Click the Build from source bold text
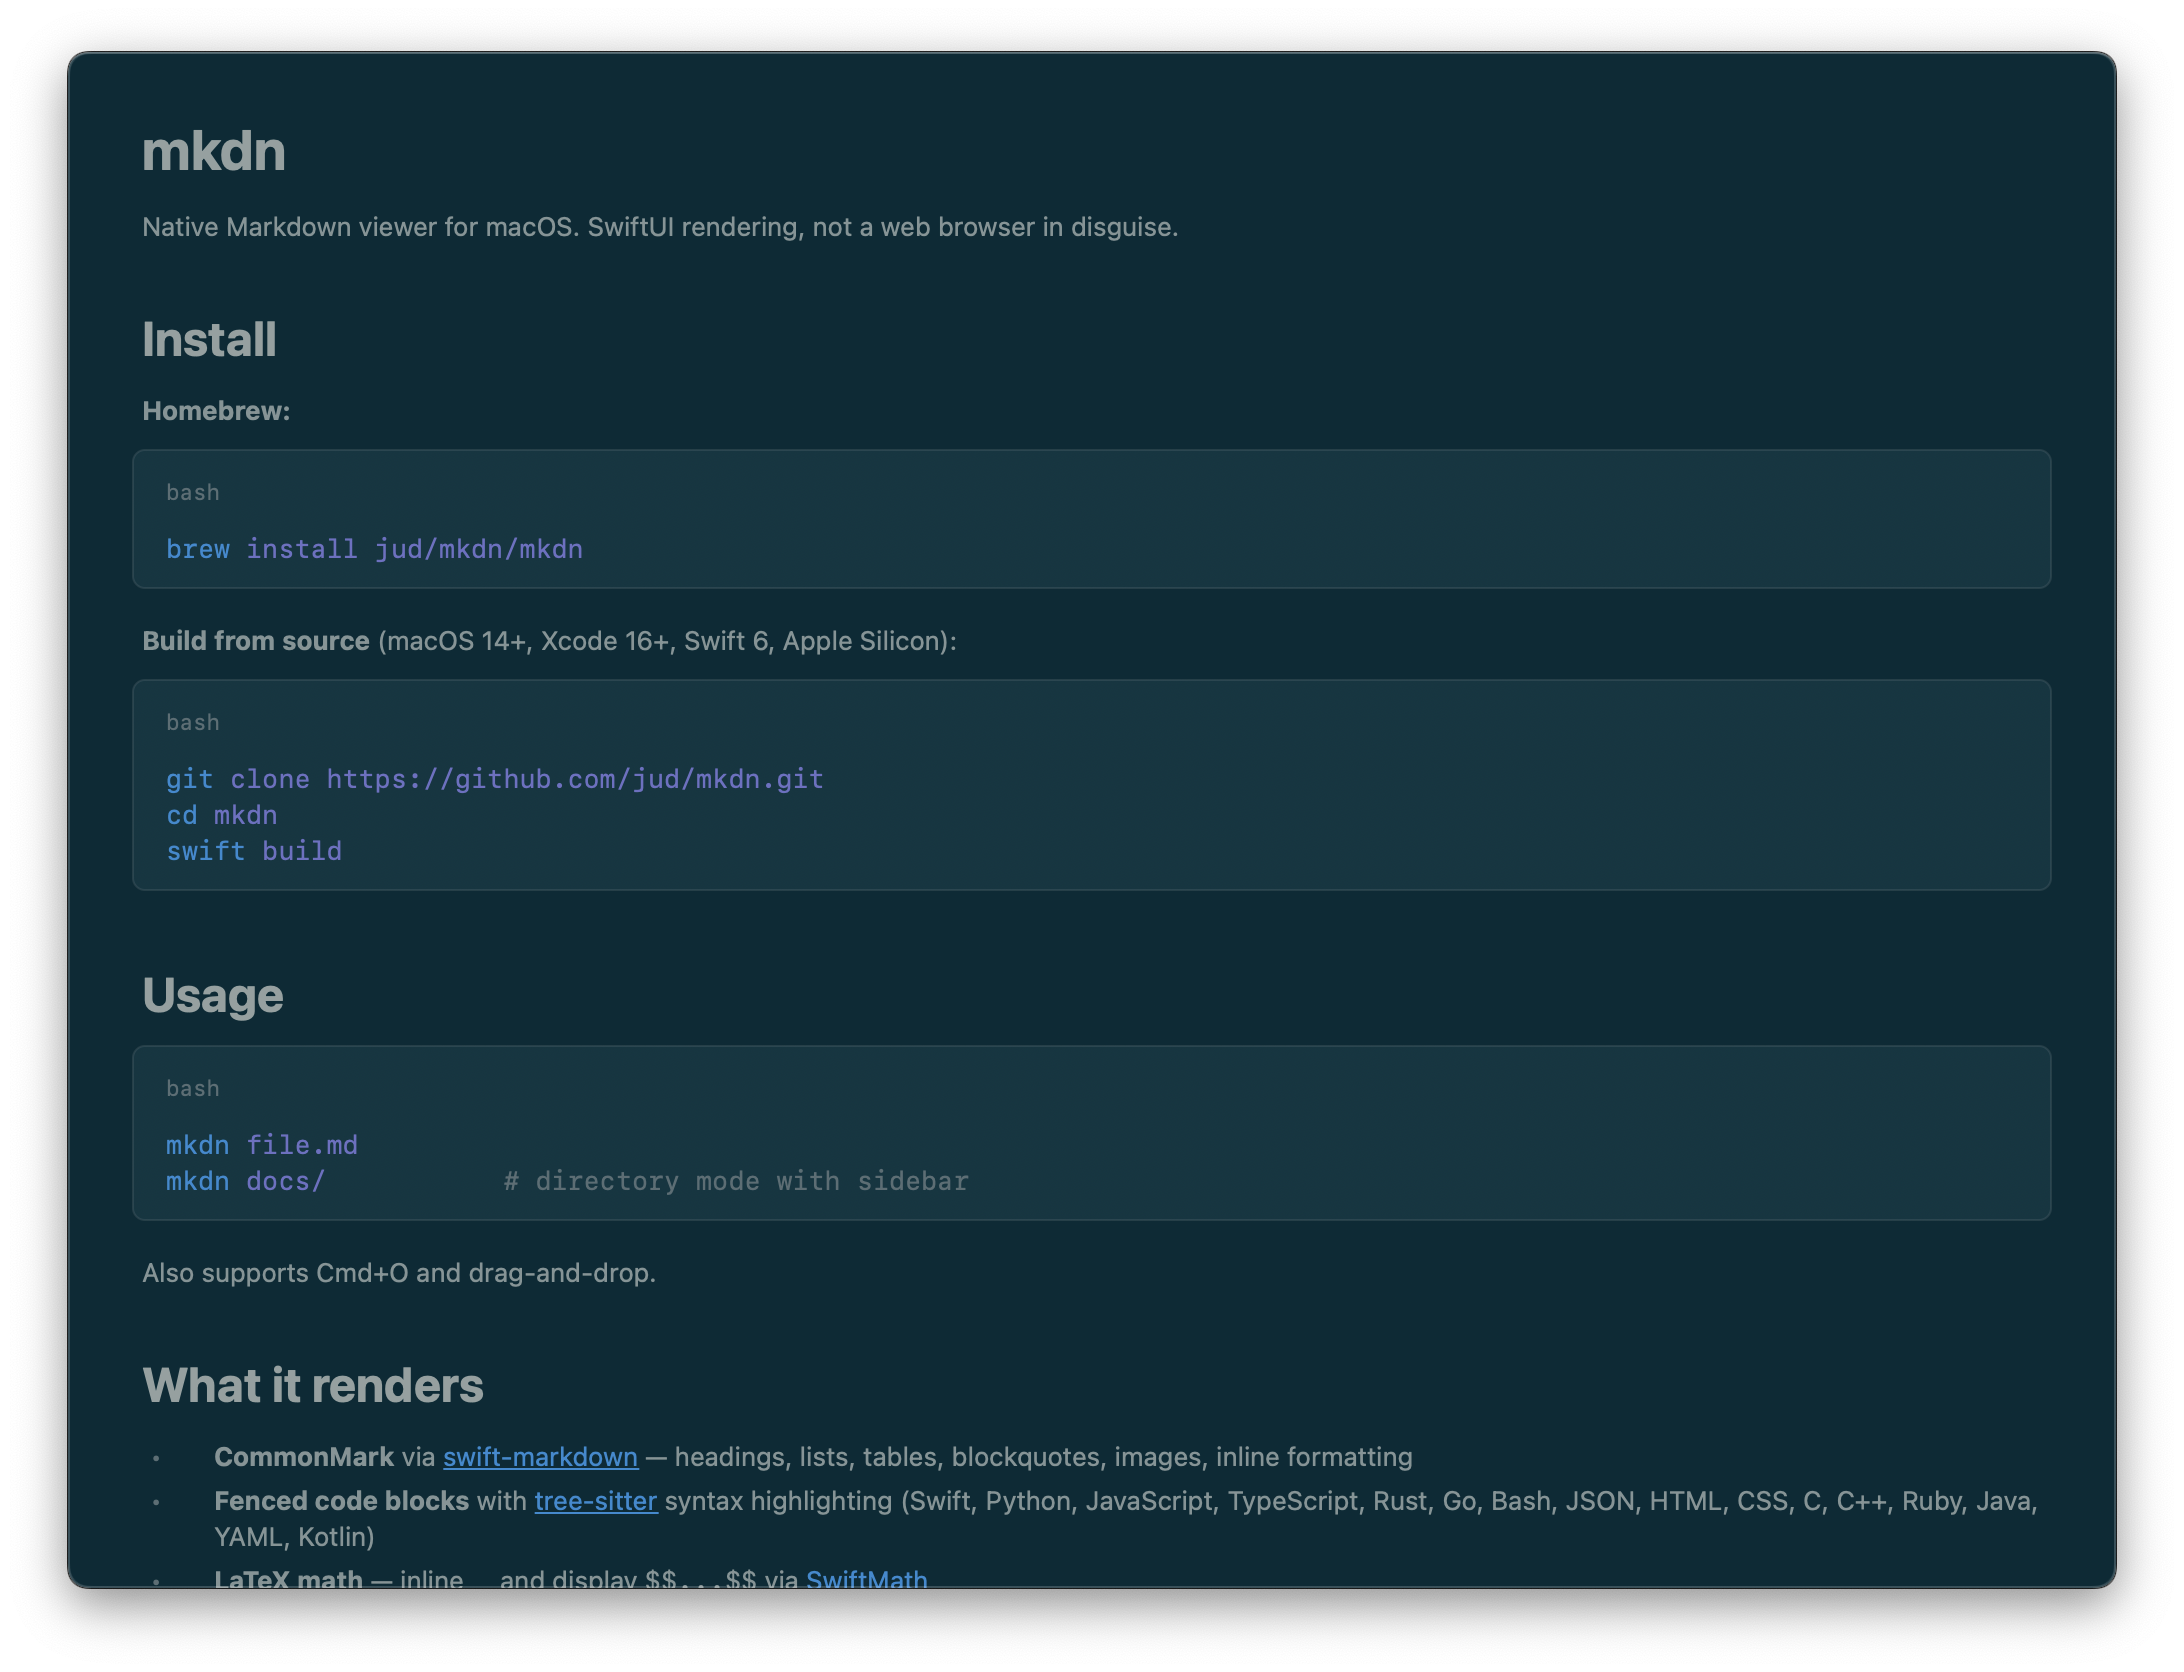 coord(255,641)
